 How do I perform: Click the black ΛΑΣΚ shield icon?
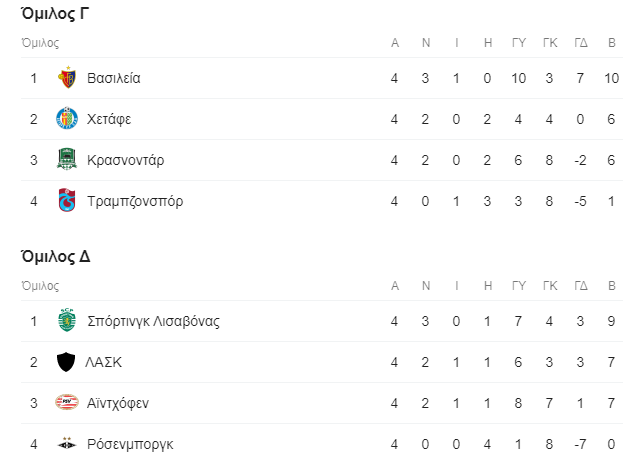[66, 362]
